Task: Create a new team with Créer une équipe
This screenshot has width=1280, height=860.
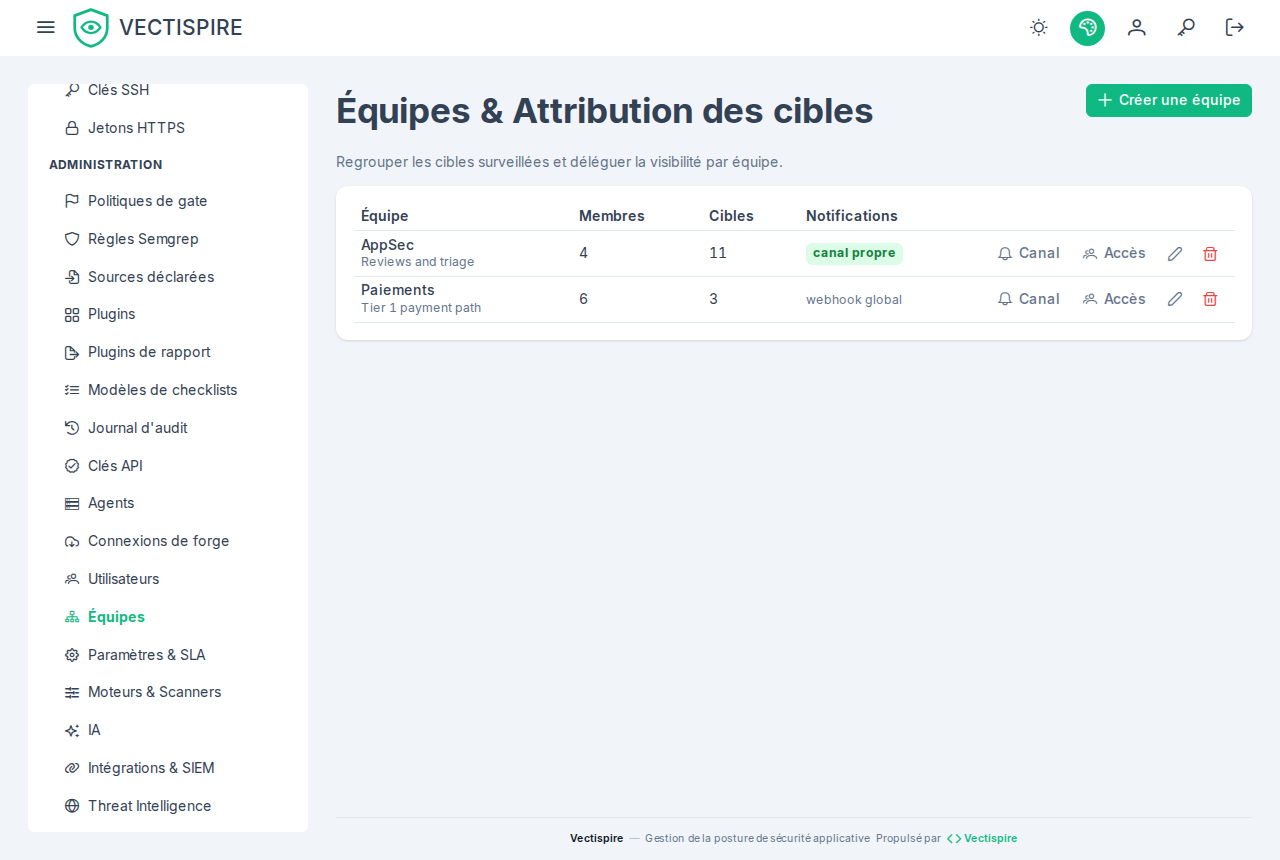Action: point(1169,100)
